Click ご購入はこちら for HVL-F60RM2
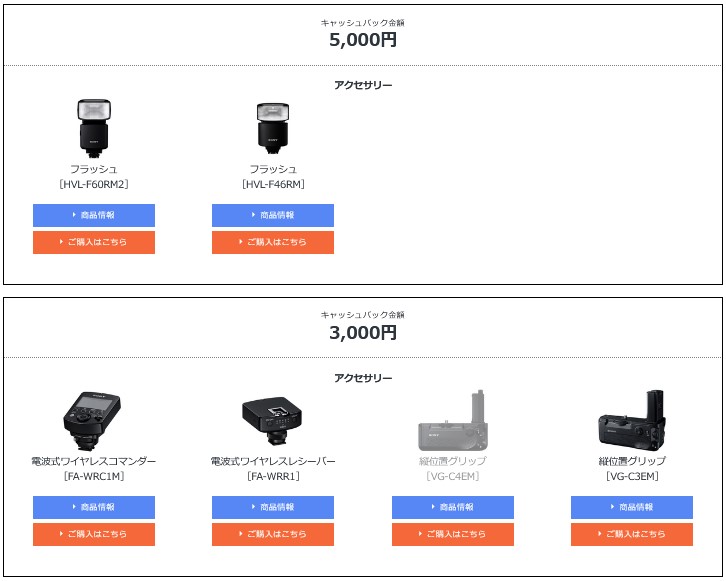The height and width of the screenshot is (581, 726). [x=94, y=242]
